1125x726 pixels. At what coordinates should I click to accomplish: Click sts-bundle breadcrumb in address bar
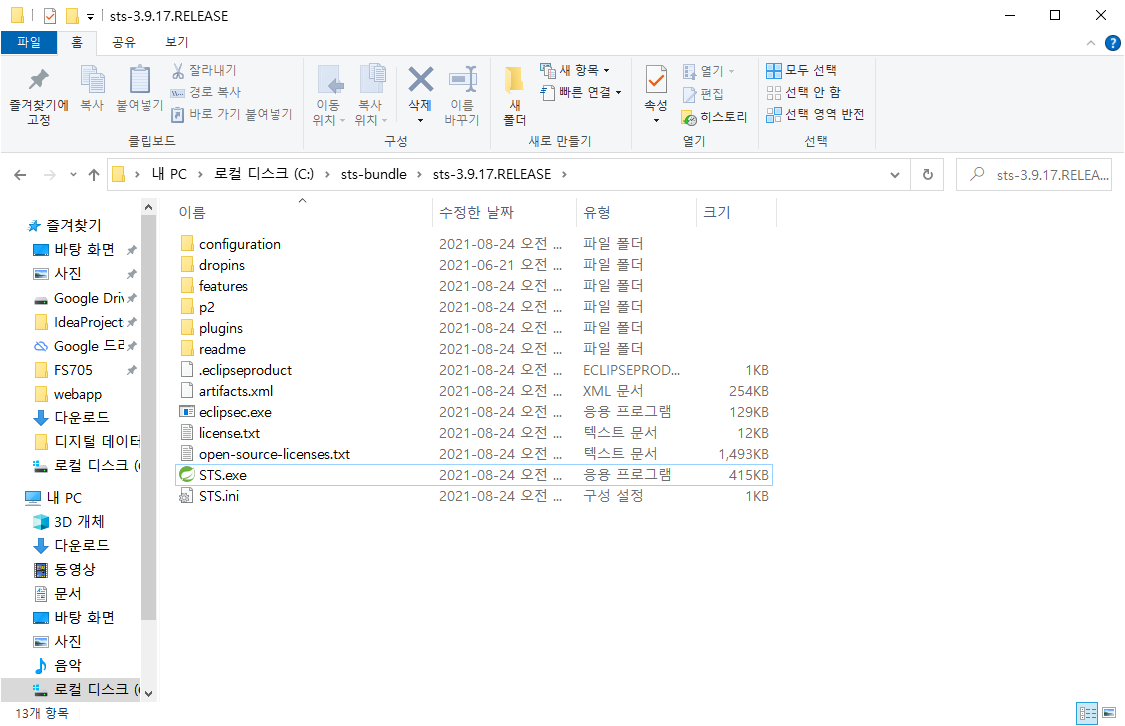click(x=374, y=174)
